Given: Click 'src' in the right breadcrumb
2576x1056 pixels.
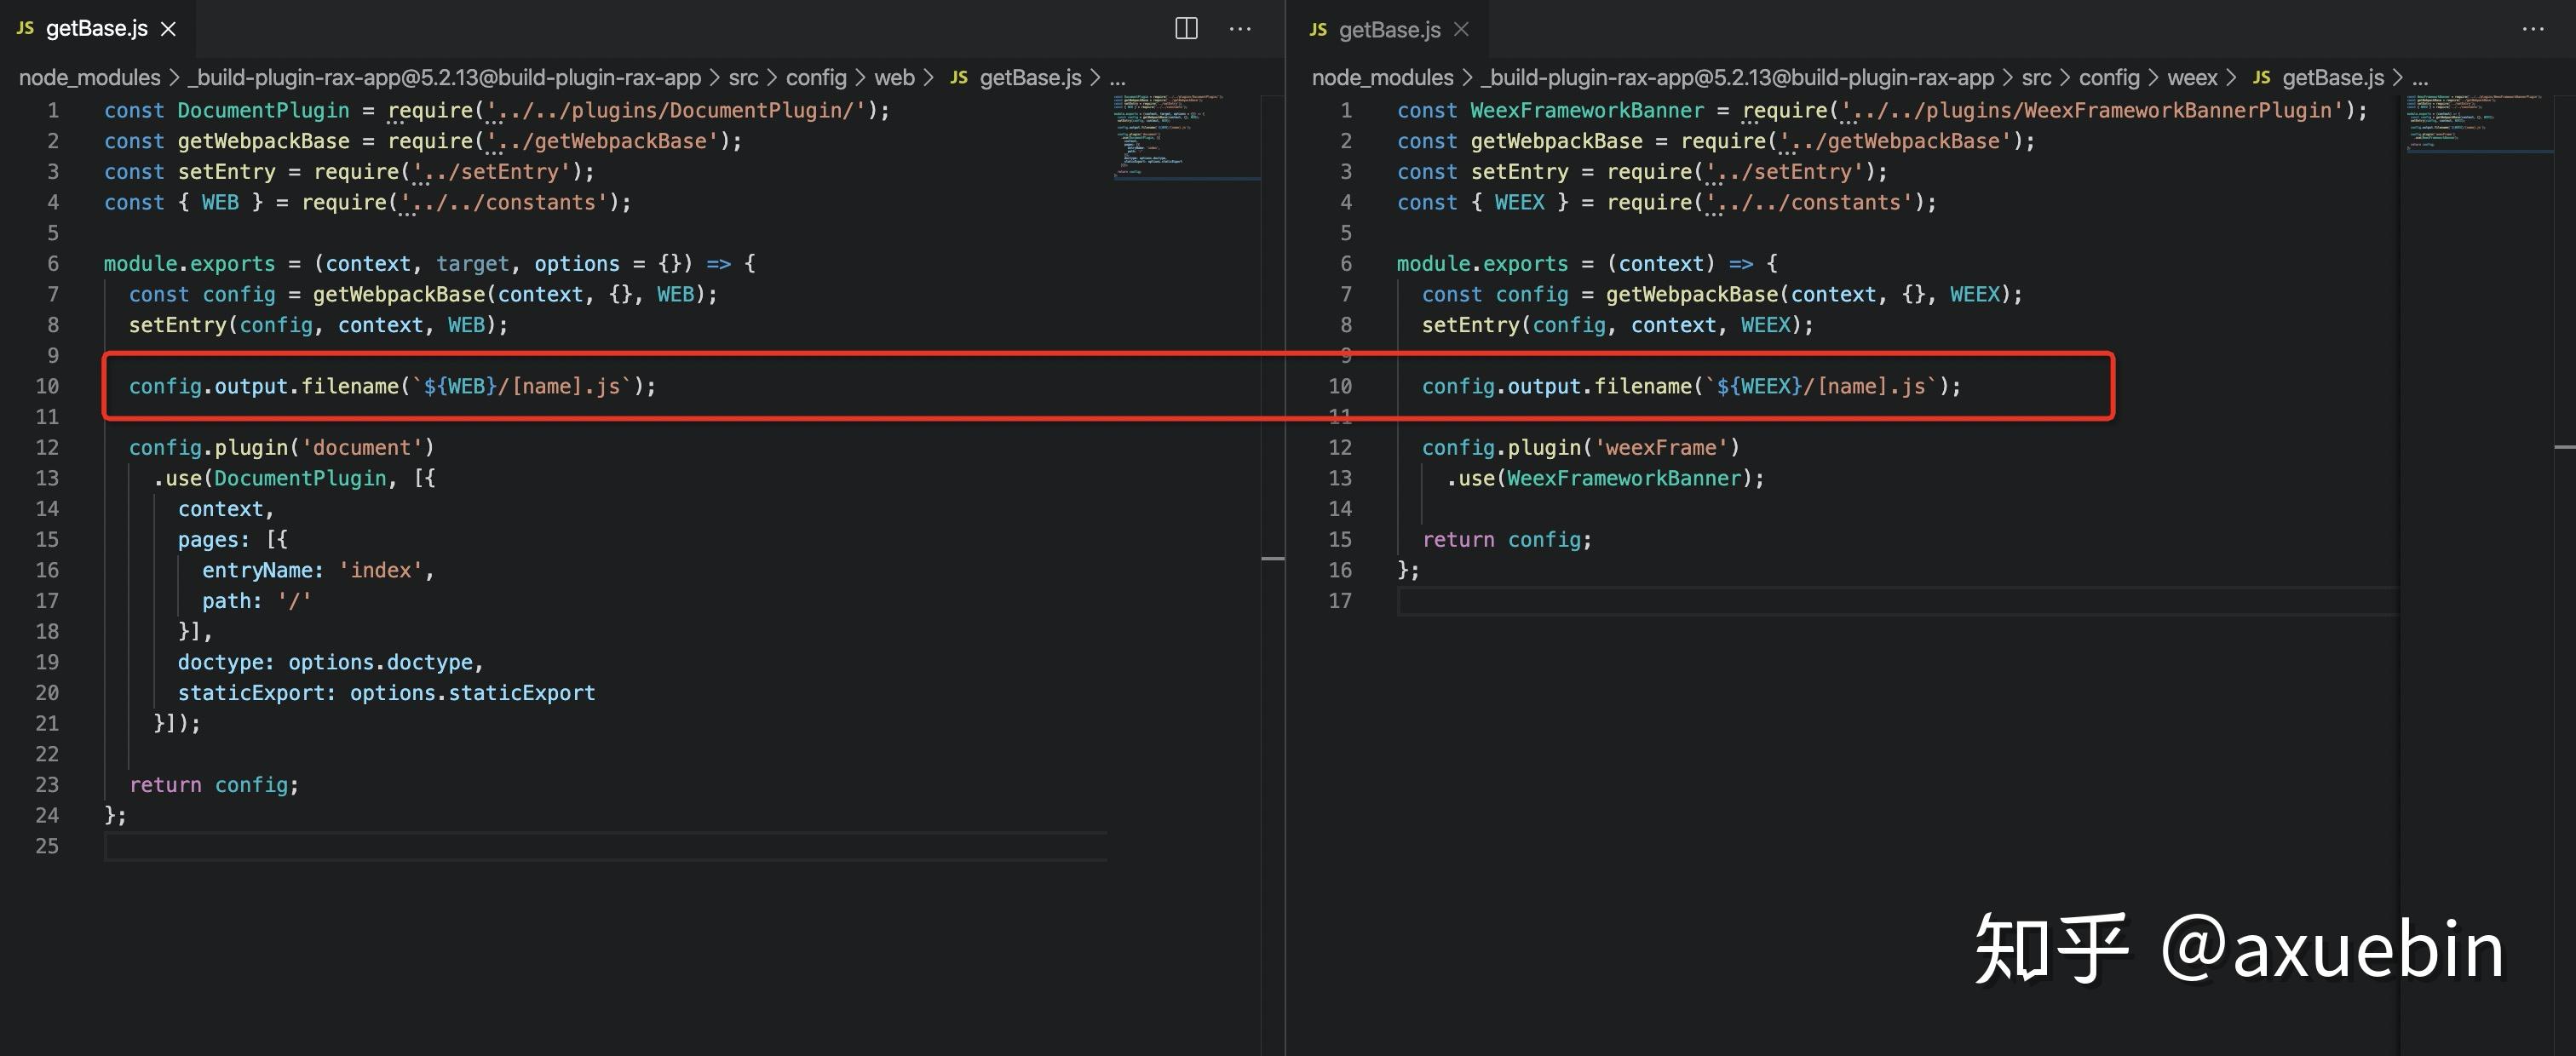Looking at the screenshot, I should (2036, 77).
